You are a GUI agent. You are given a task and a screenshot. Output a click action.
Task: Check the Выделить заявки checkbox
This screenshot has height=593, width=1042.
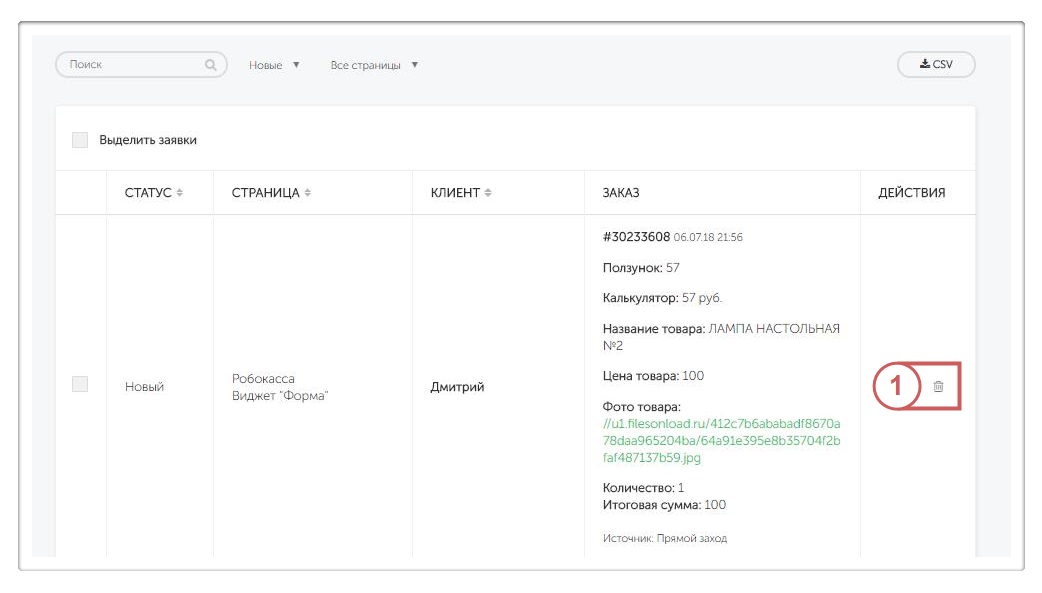click(80, 140)
